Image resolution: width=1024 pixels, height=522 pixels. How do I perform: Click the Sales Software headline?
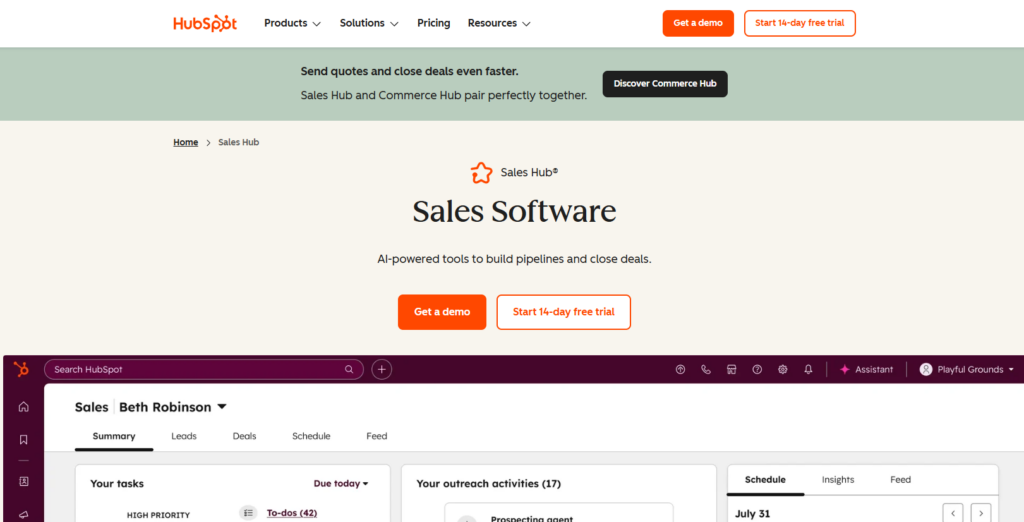point(515,211)
